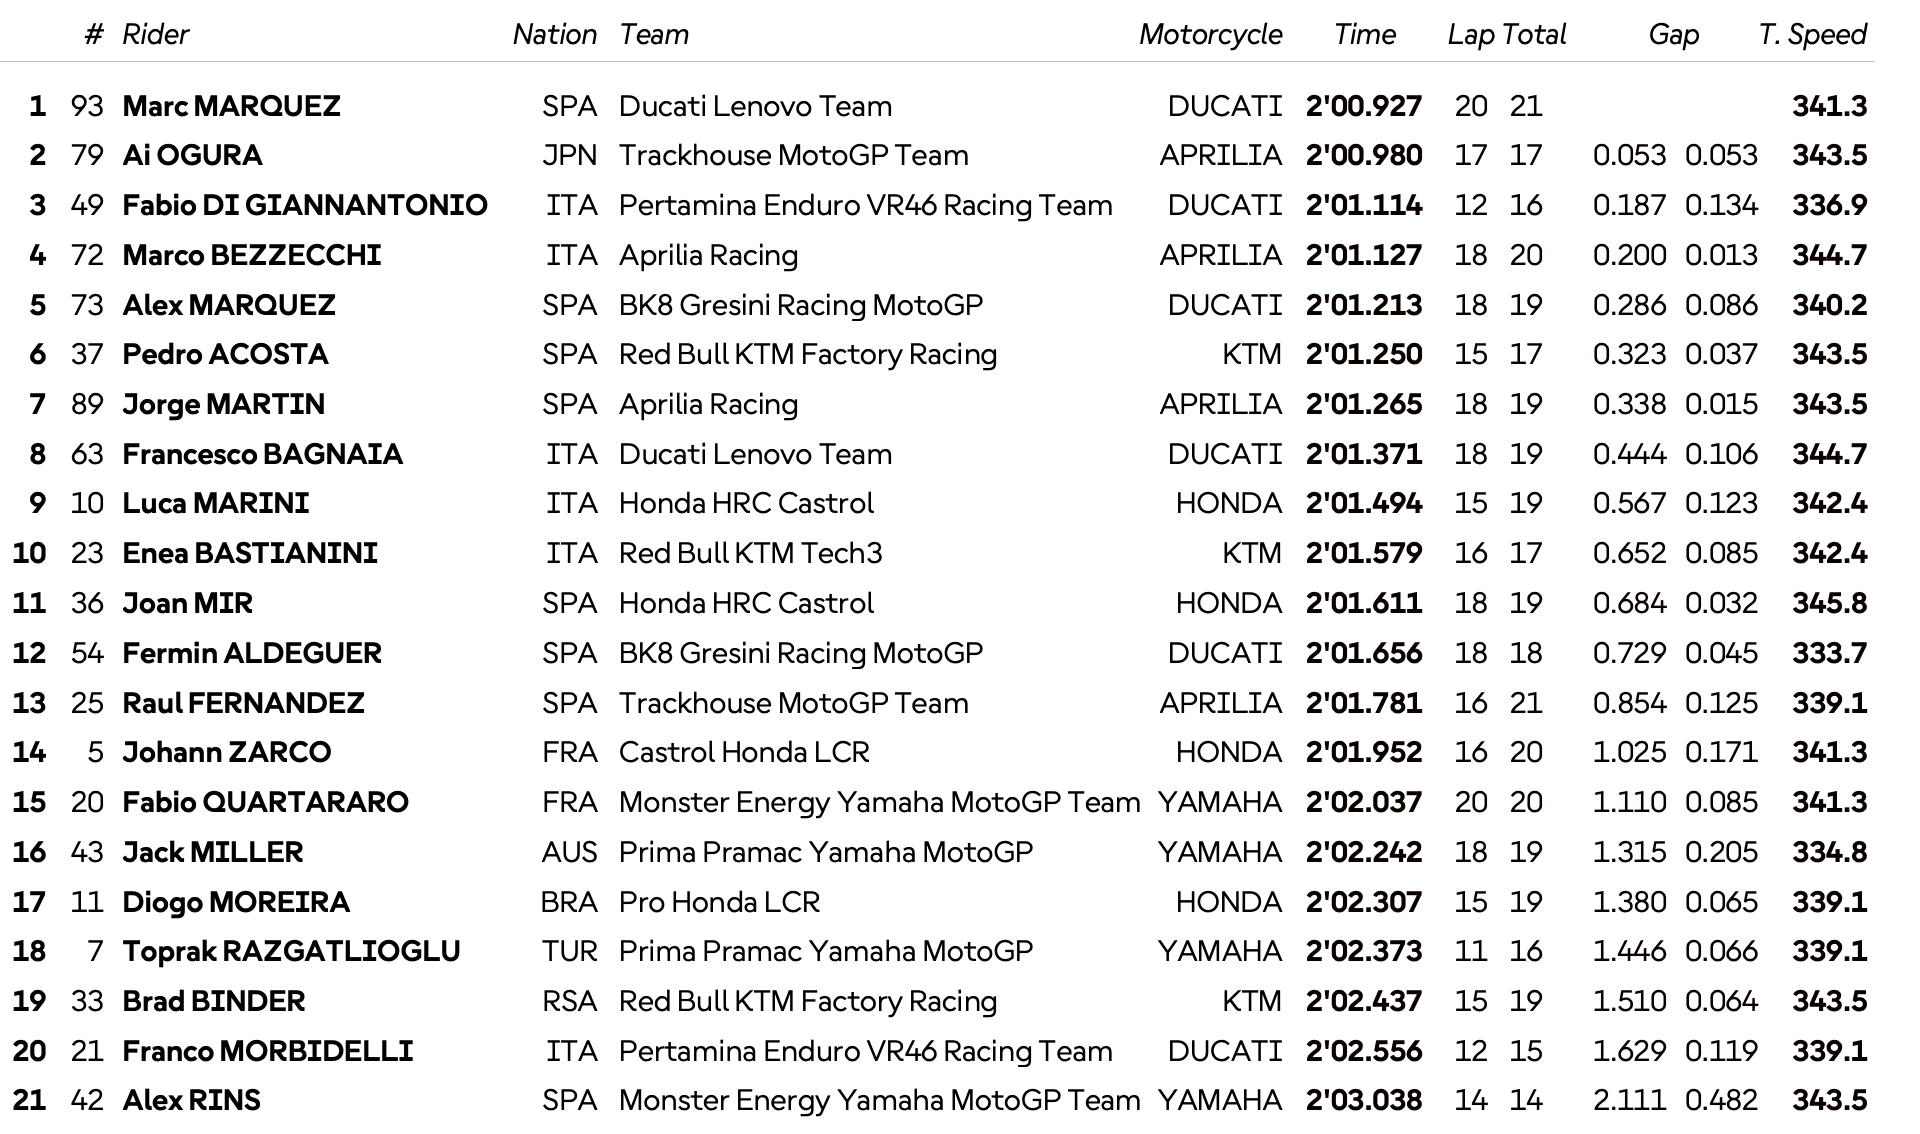Click Red Bull KTM Tech3 team name
1920x1134 pixels.
(750, 553)
